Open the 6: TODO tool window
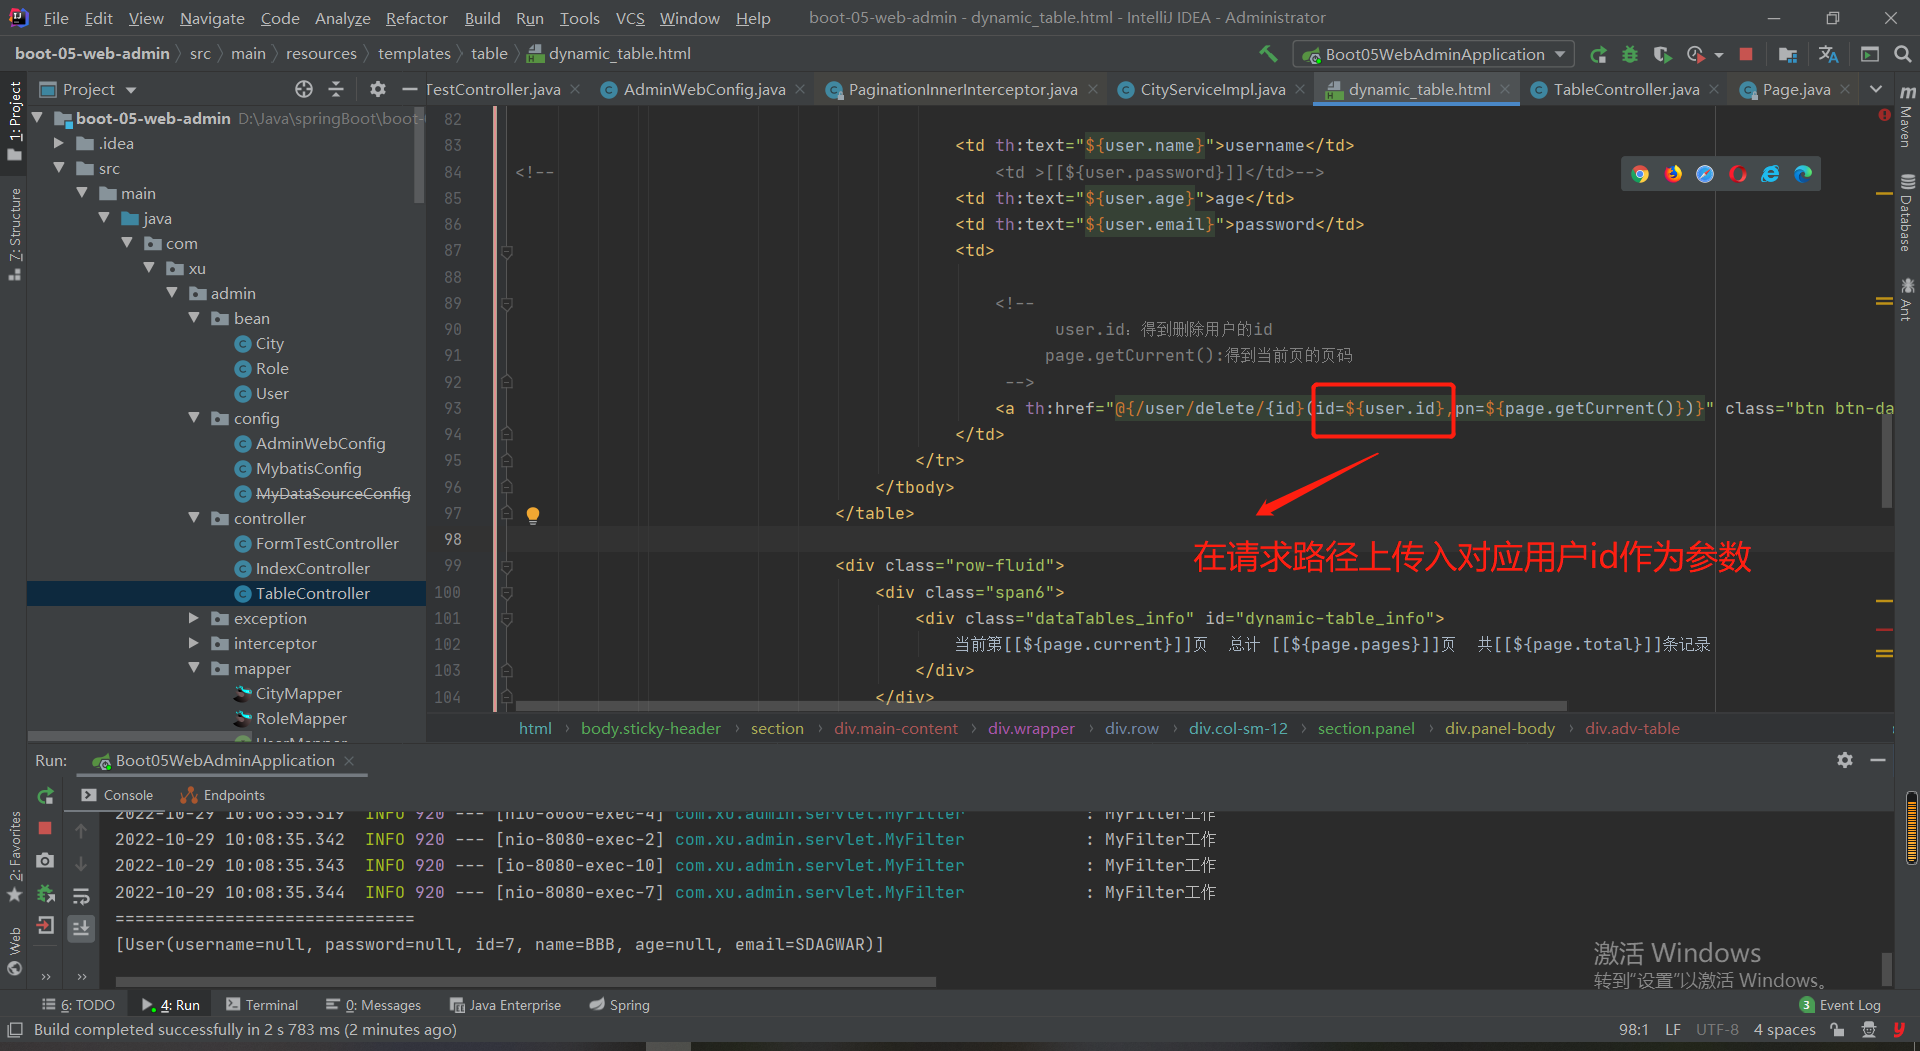 (78, 1005)
